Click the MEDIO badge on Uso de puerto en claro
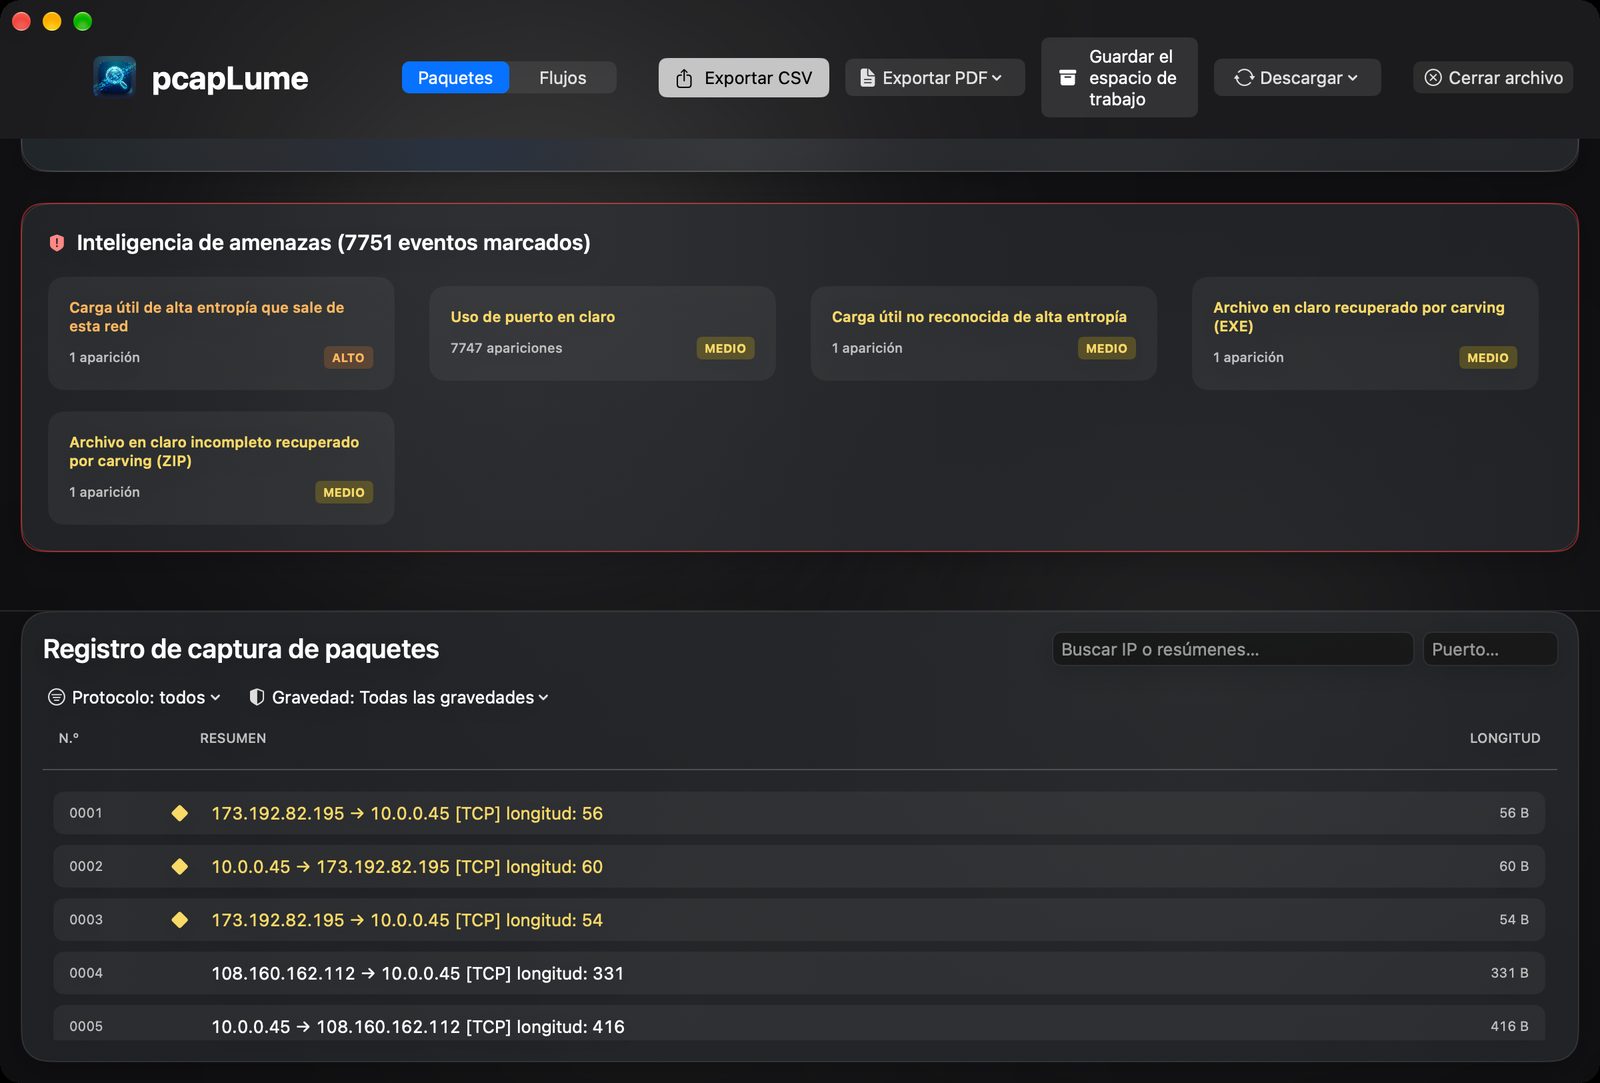The height and width of the screenshot is (1083, 1600). [725, 348]
